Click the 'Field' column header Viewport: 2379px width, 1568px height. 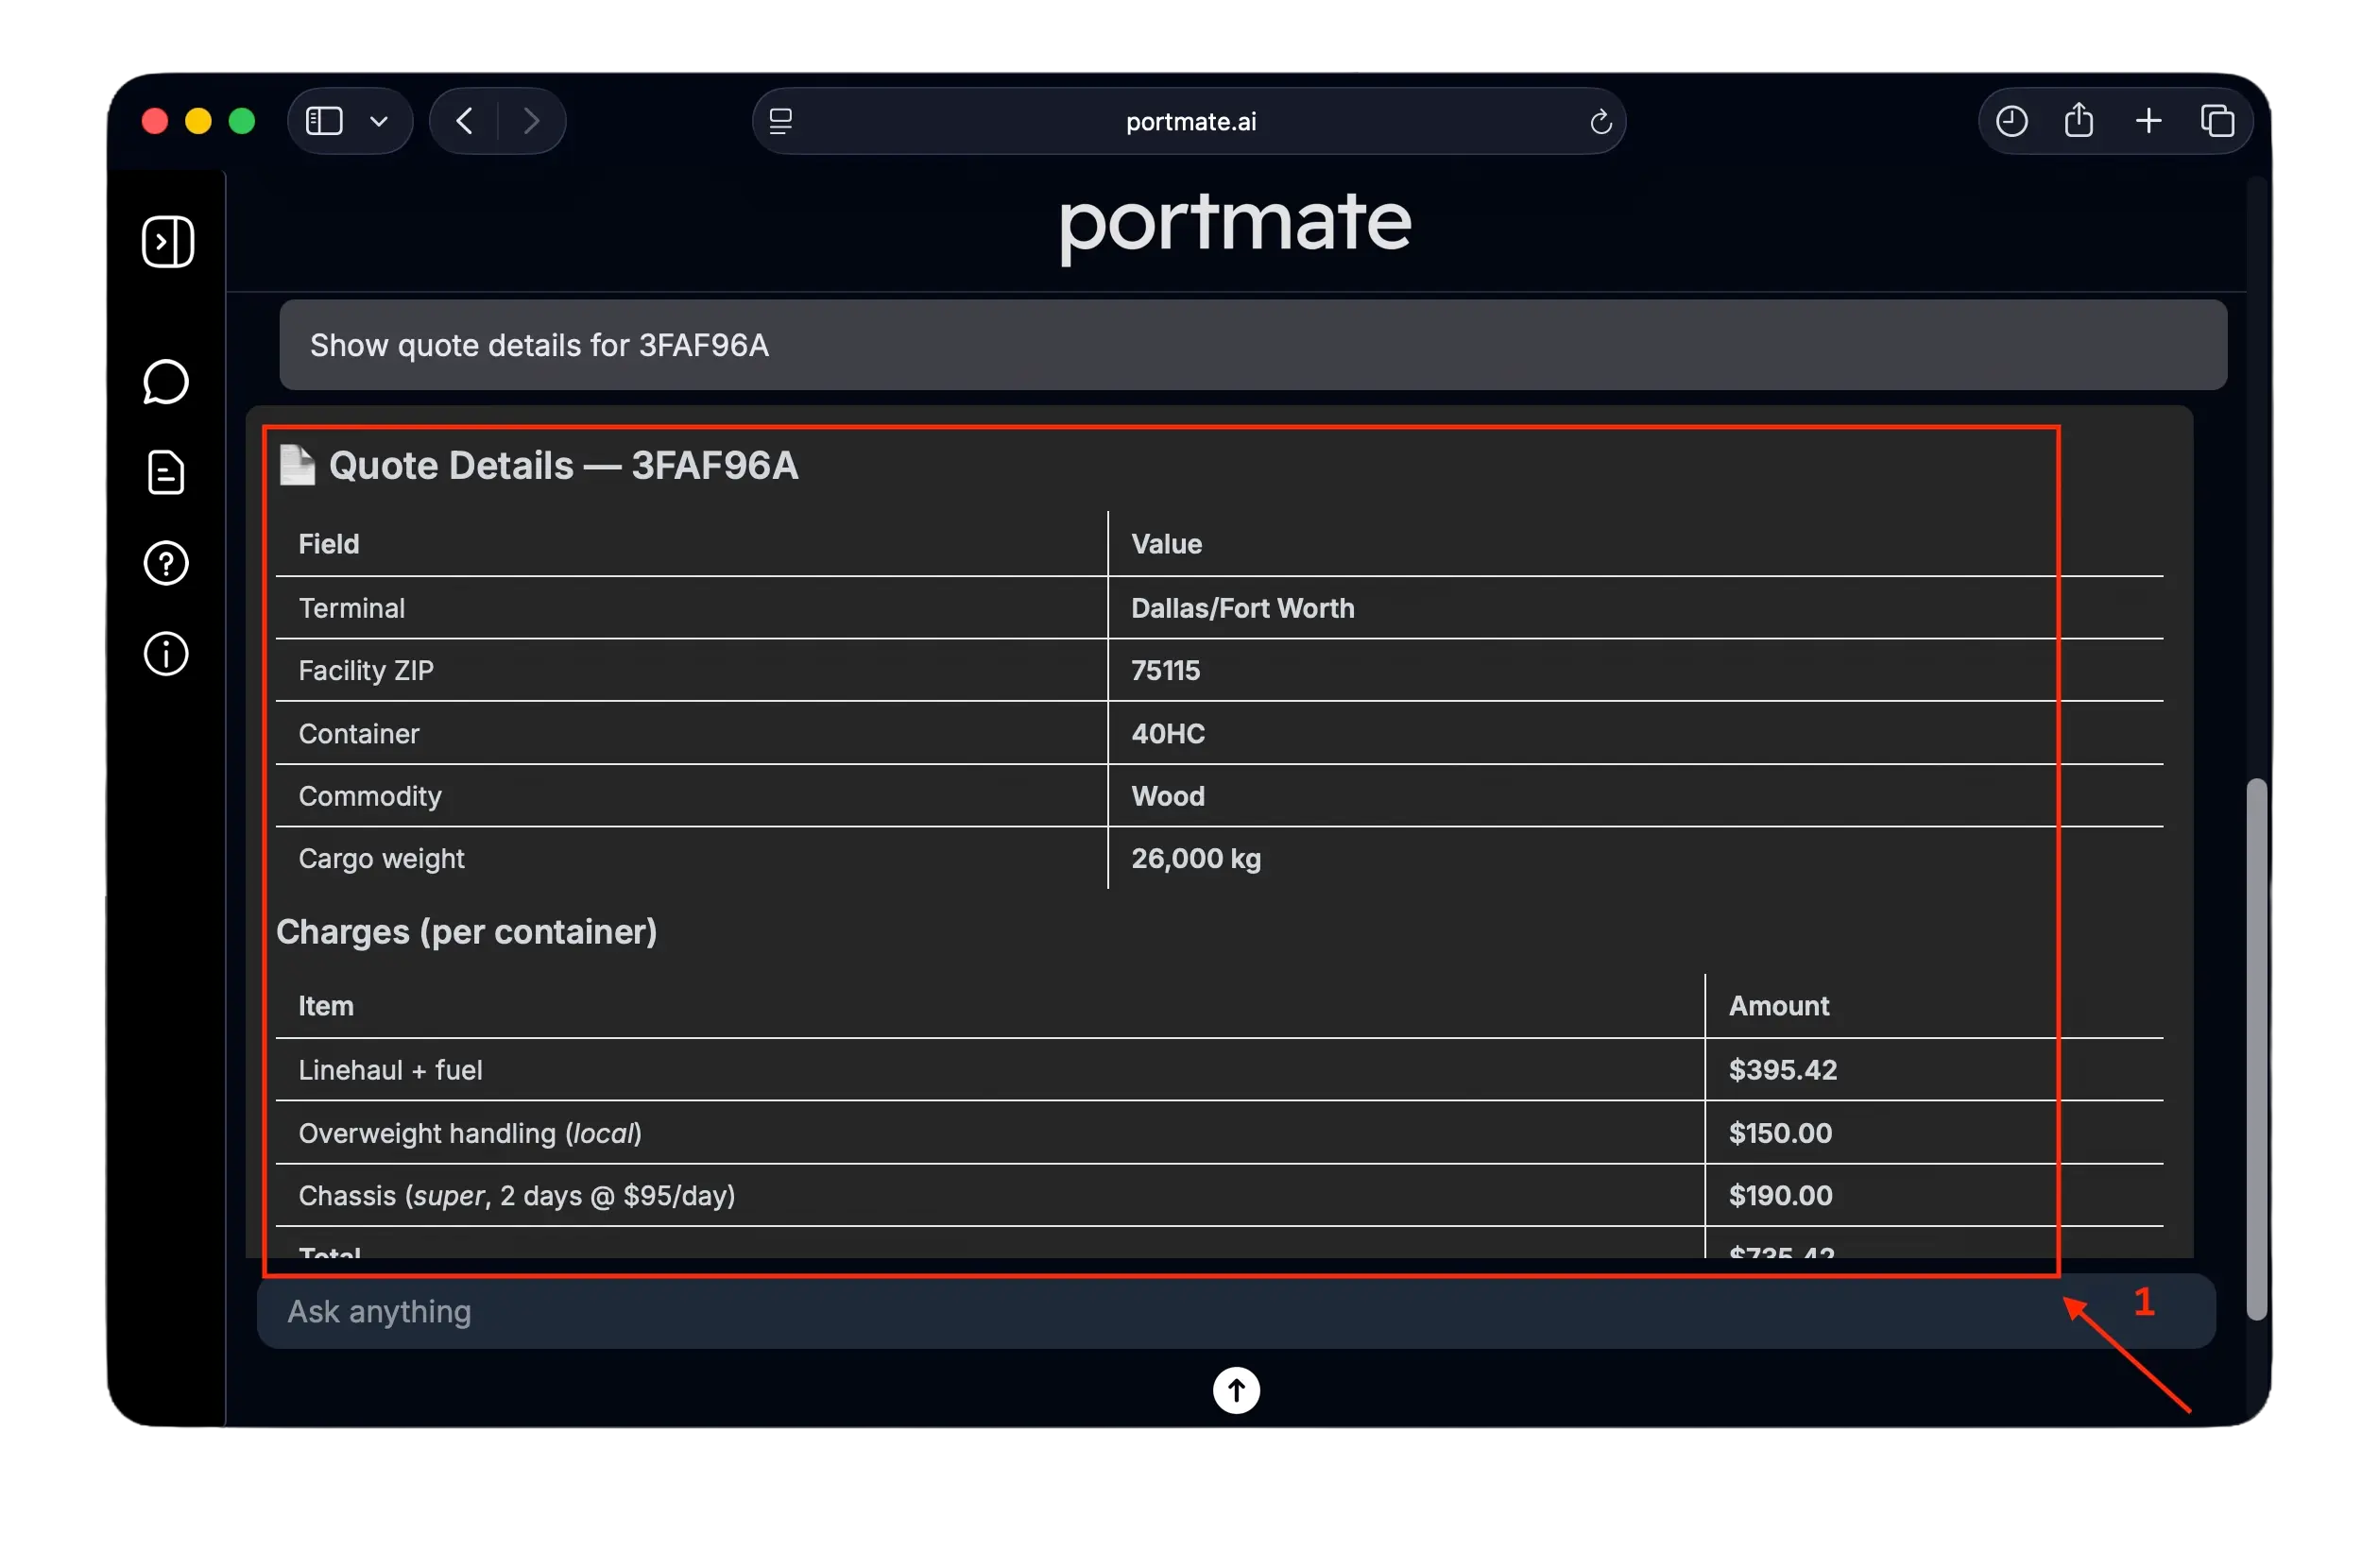(328, 544)
